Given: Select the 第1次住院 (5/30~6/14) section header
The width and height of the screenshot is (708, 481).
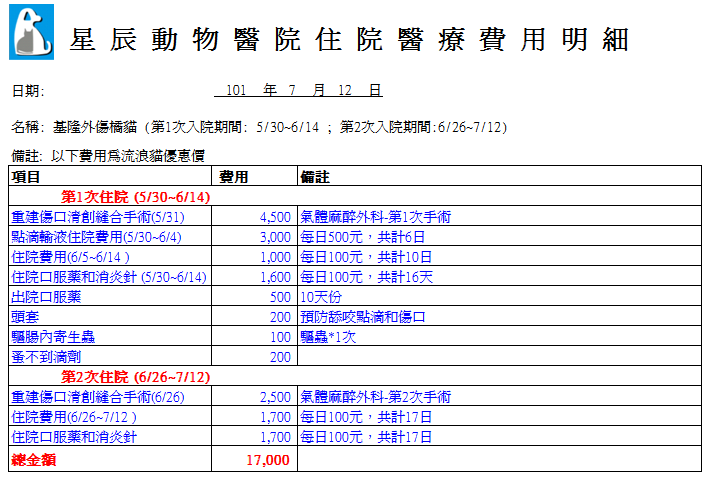Looking at the screenshot, I should coord(135,197).
